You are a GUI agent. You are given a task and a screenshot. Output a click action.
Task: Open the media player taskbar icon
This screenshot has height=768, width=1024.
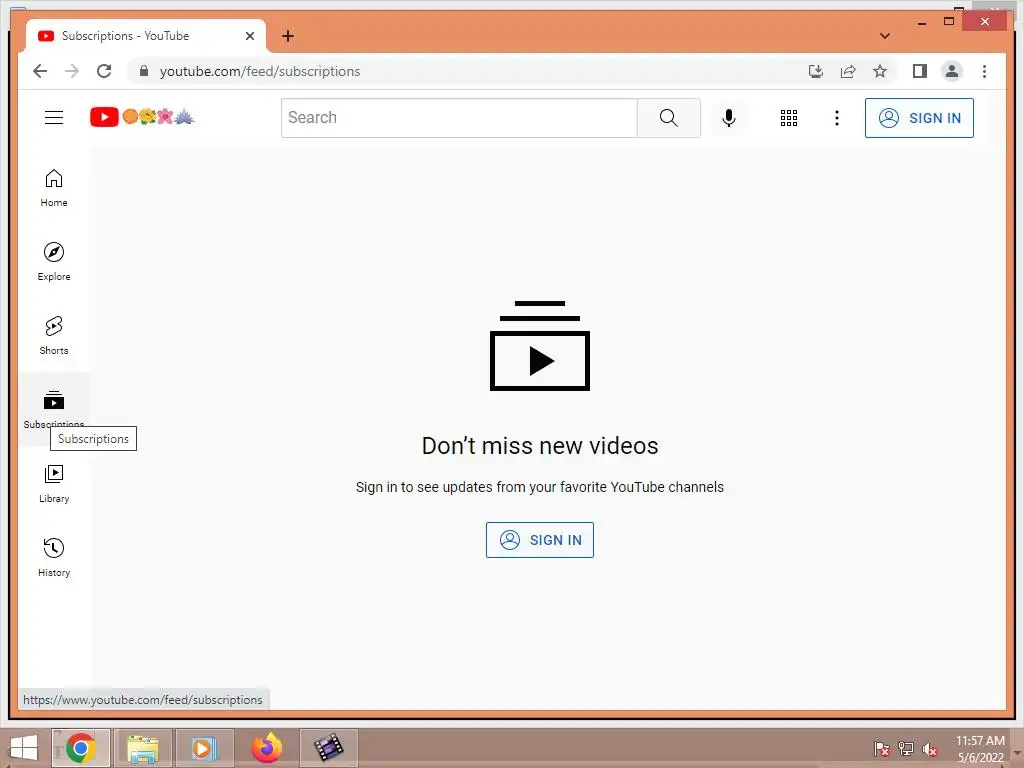click(204, 748)
